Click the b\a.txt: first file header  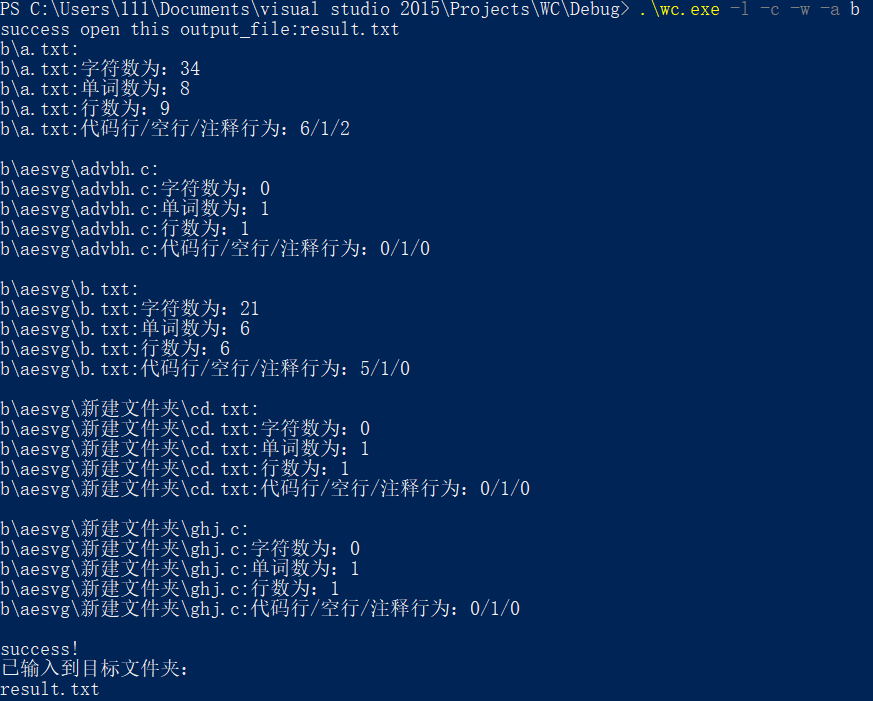coord(40,49)
